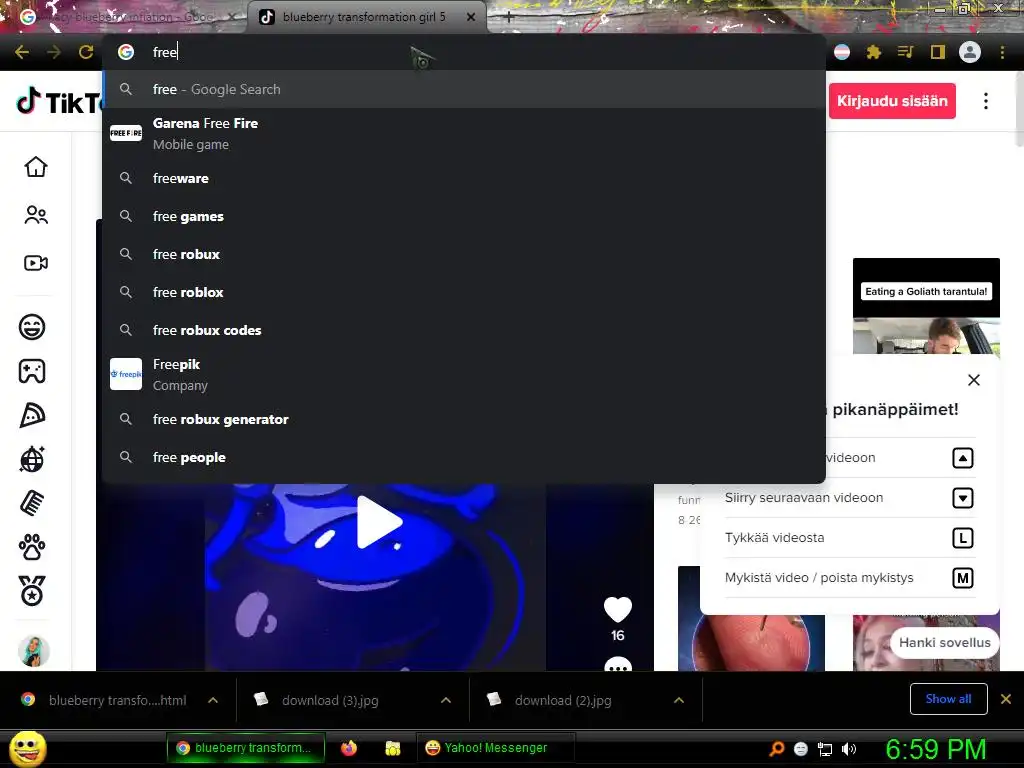Screen dimensions: 1024x768
Task: Click the TikTok logo
Action: 59,102
